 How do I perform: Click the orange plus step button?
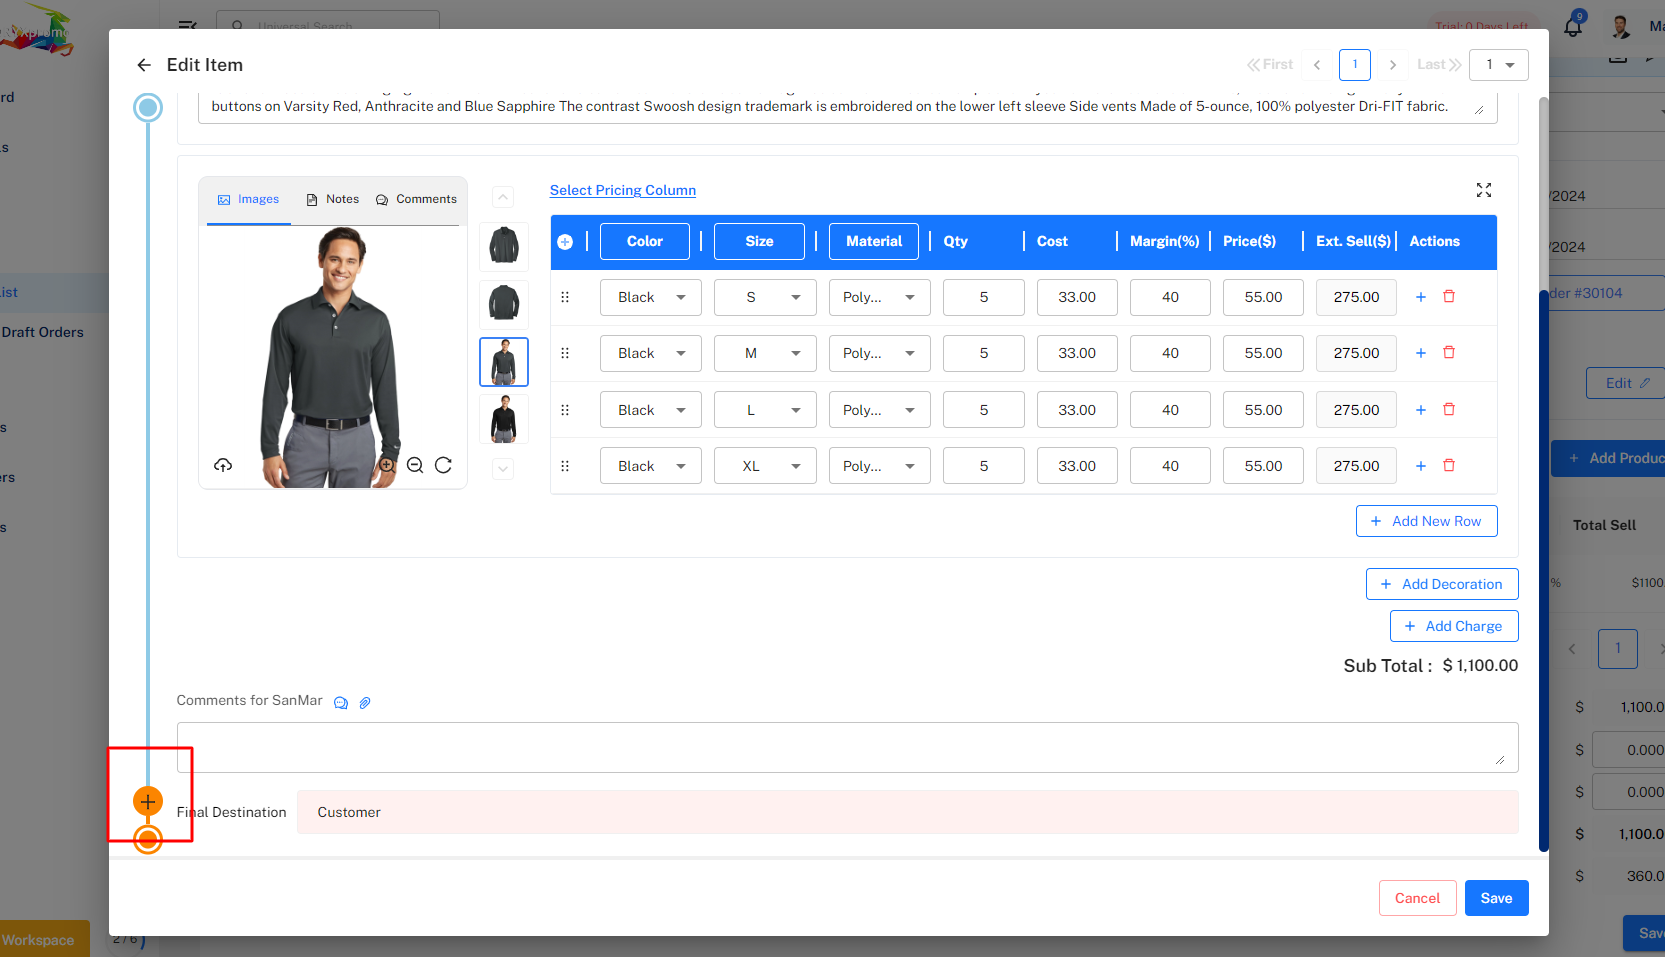pyautogui.click(x=148, y=801)
